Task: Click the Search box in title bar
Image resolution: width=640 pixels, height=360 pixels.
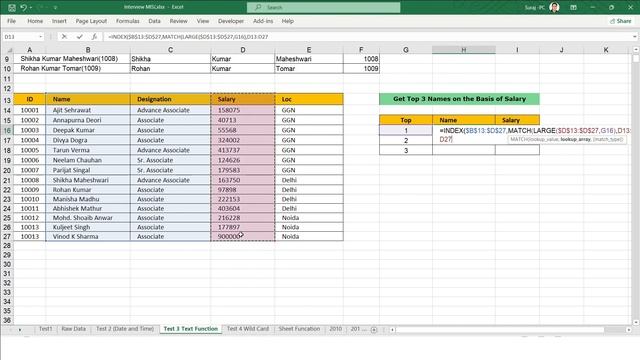Action: 323,7
